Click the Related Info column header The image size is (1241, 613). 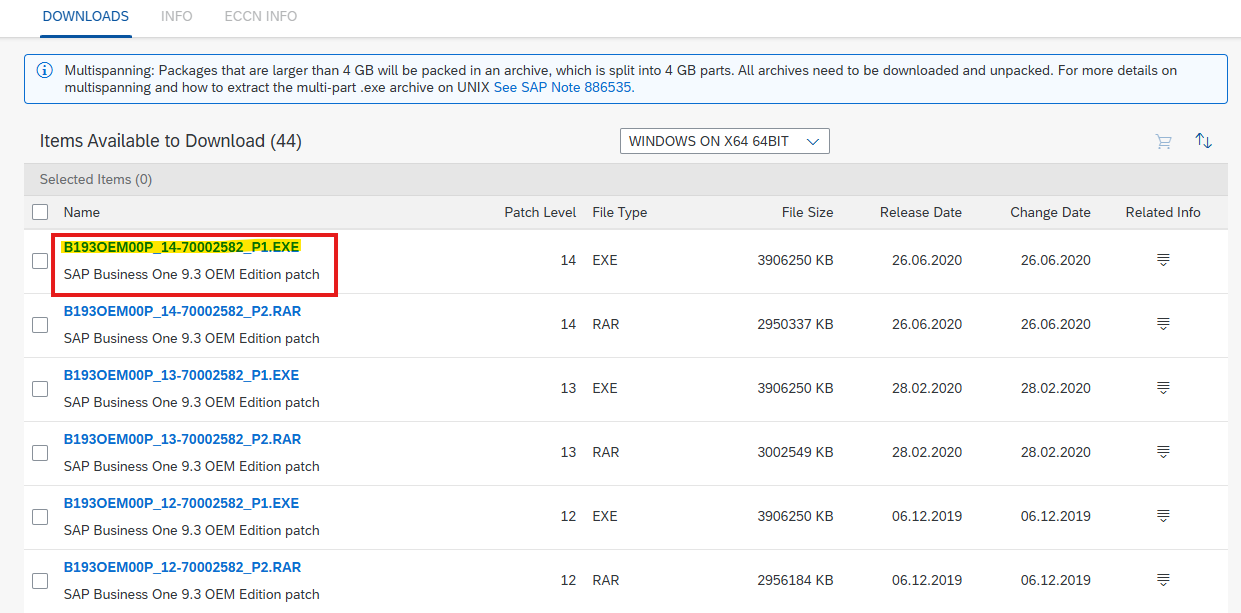pyautogui.click(x=1163, y=212)
